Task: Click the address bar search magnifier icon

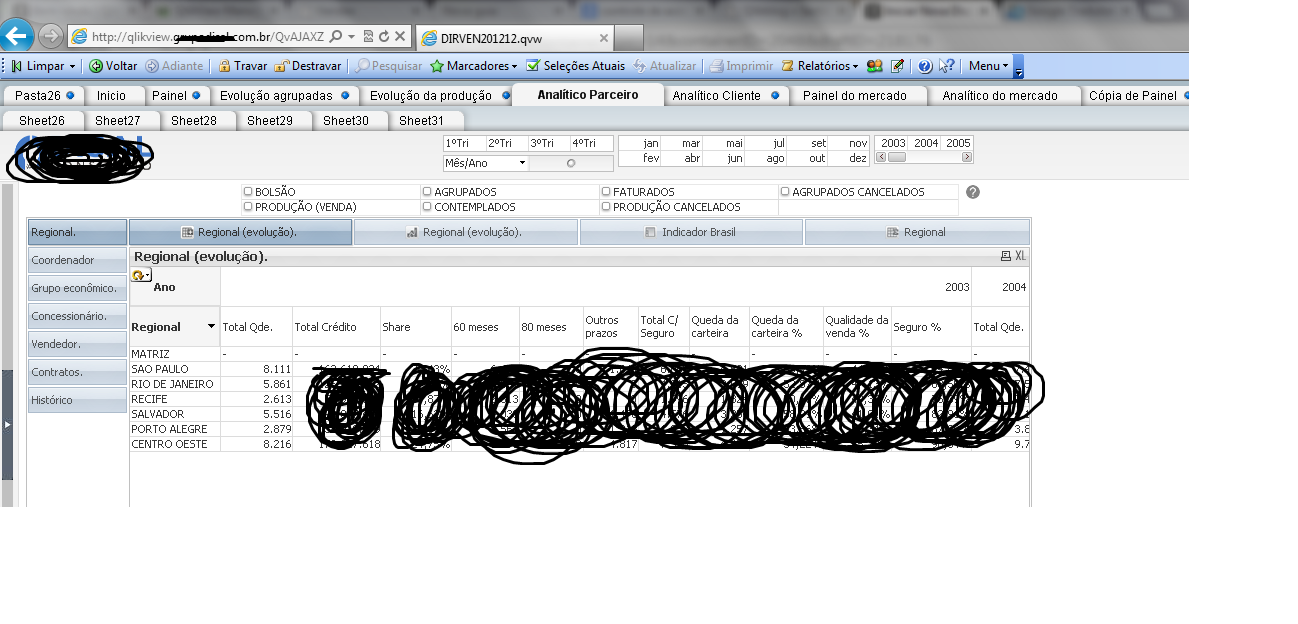Action: point(336,36)
